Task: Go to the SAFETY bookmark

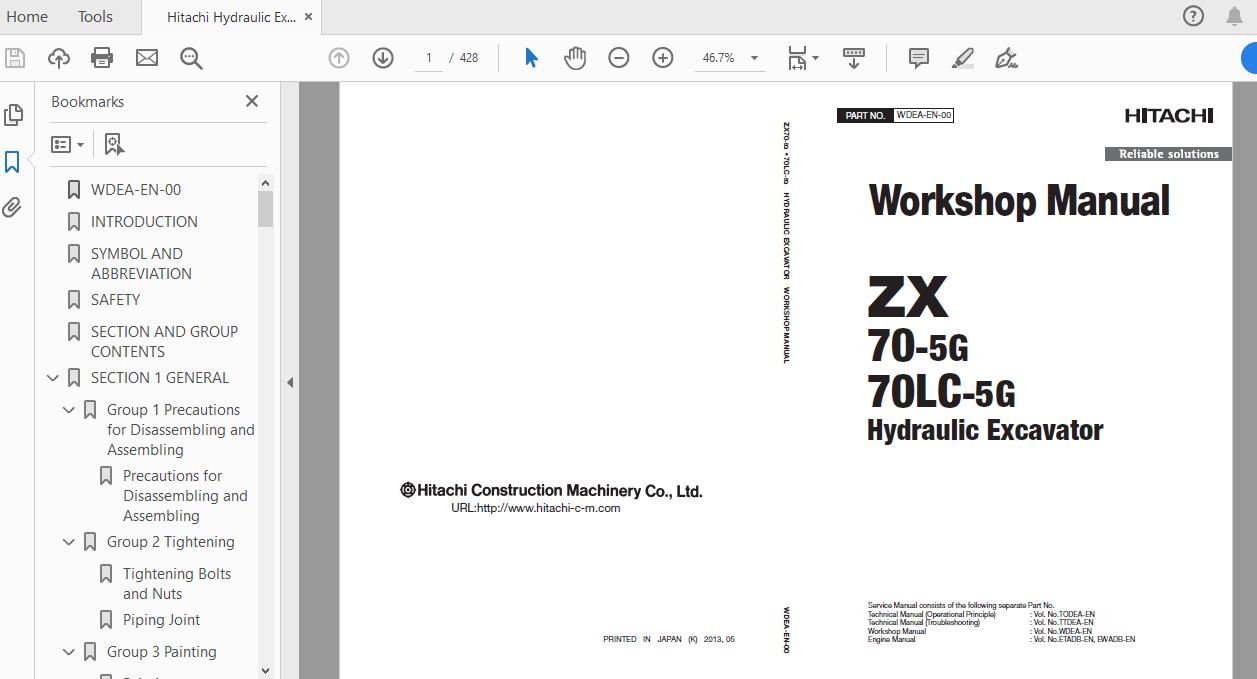Action: [115, 300]
